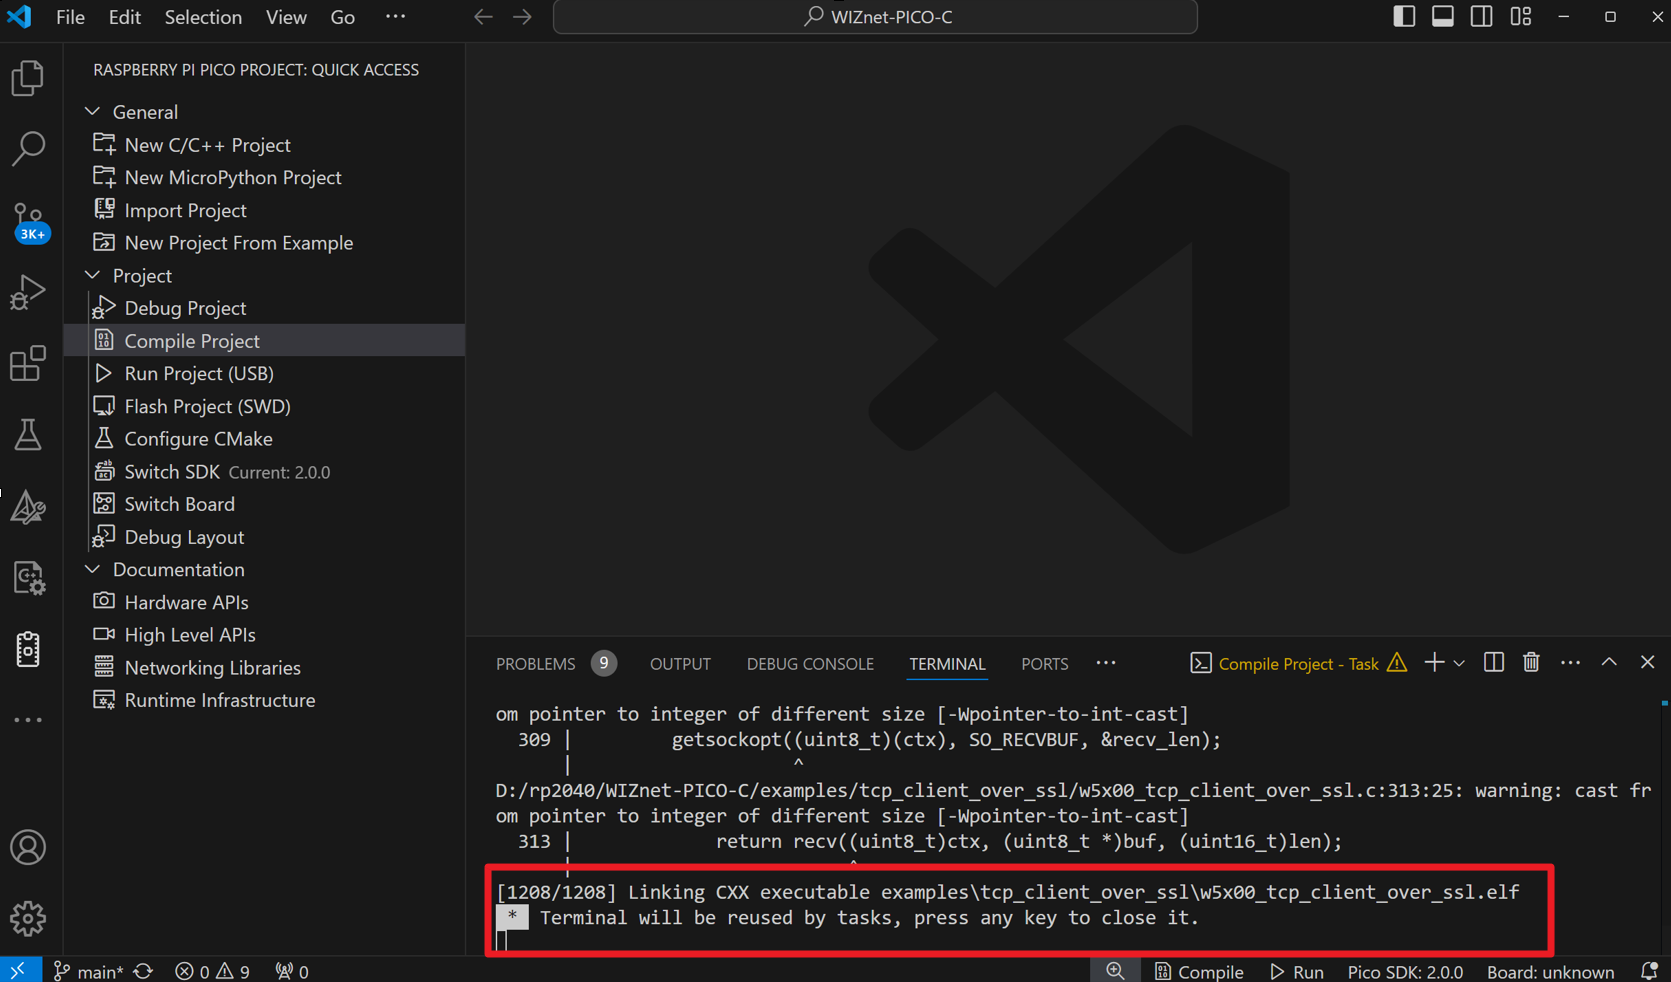Toggle the secondary side bar layout icon
The width and height of the screenshot is (1671, 982).
[x=1482, y=16]
